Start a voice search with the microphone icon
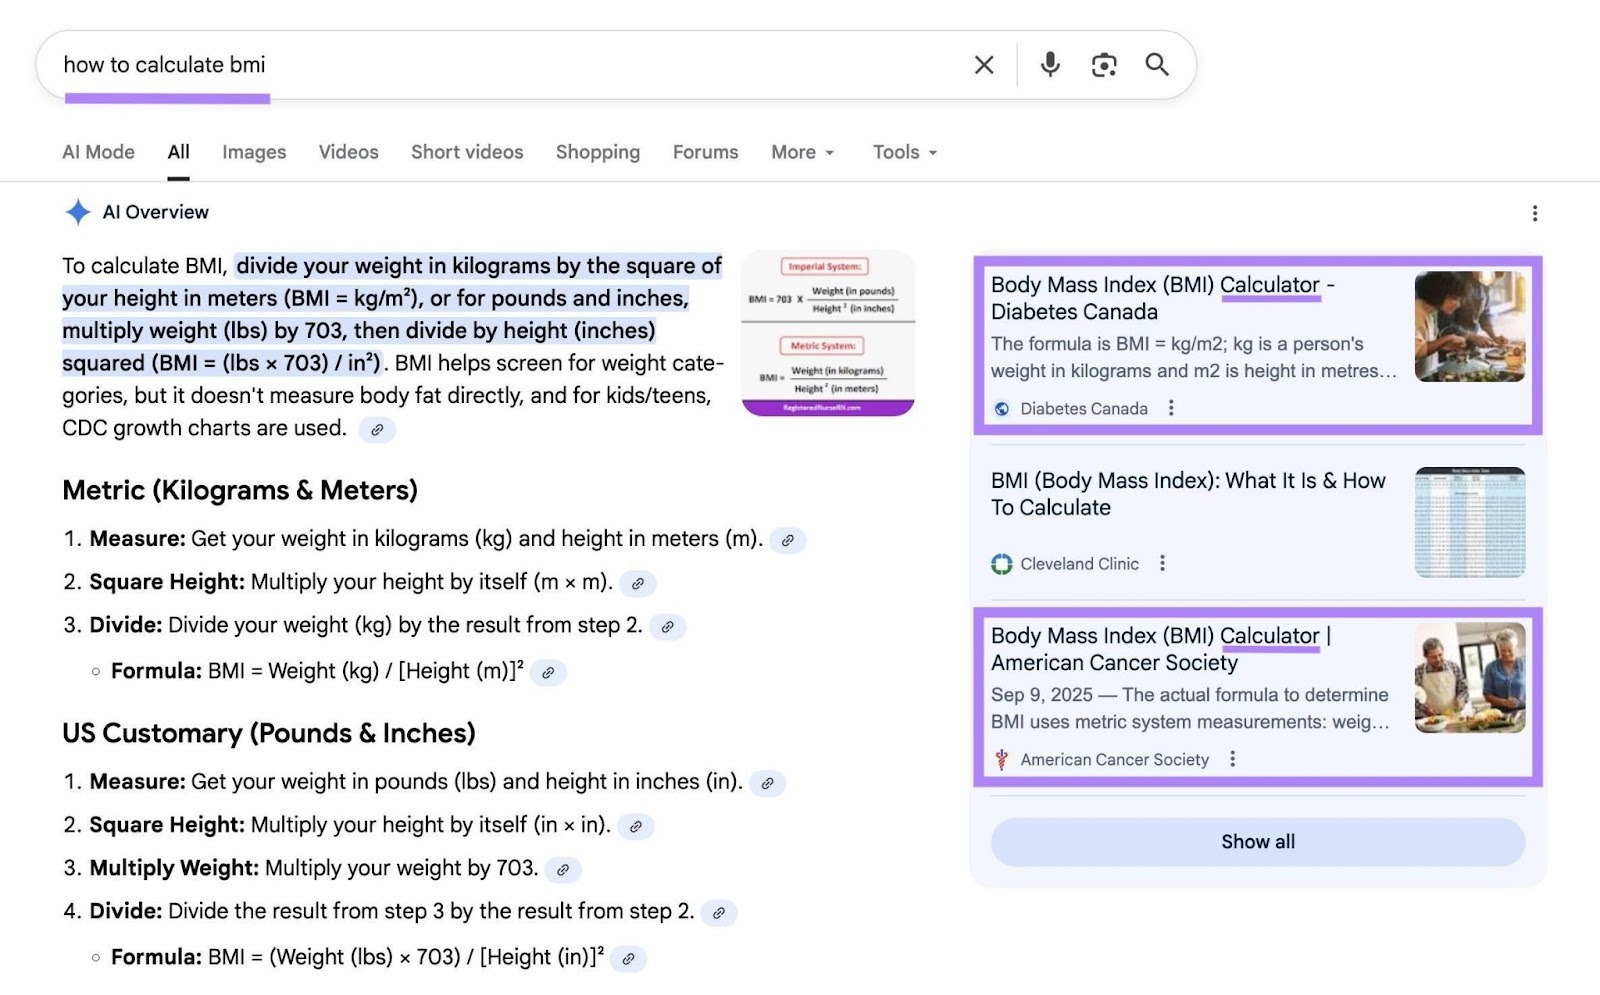The height and width of the screenshot is (995, 1600). pyautogui.click(x=1050, y=64)
